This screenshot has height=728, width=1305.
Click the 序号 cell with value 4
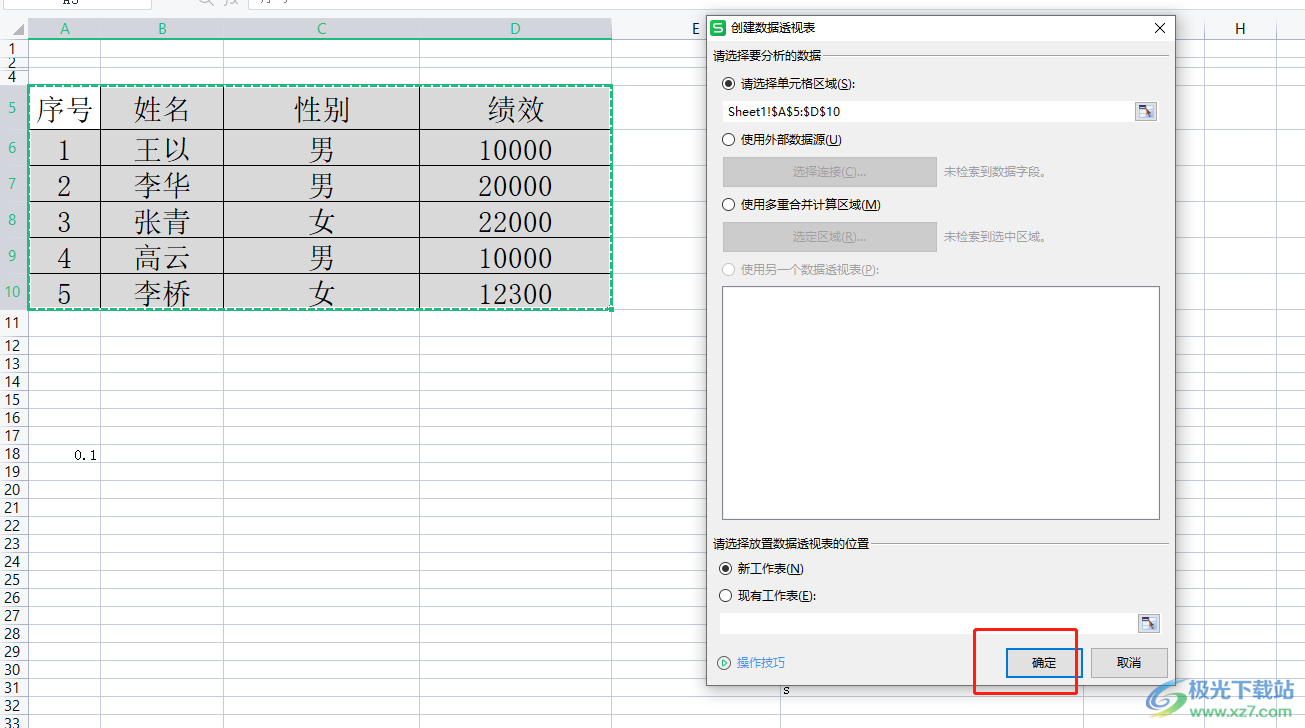pos(65,256)
